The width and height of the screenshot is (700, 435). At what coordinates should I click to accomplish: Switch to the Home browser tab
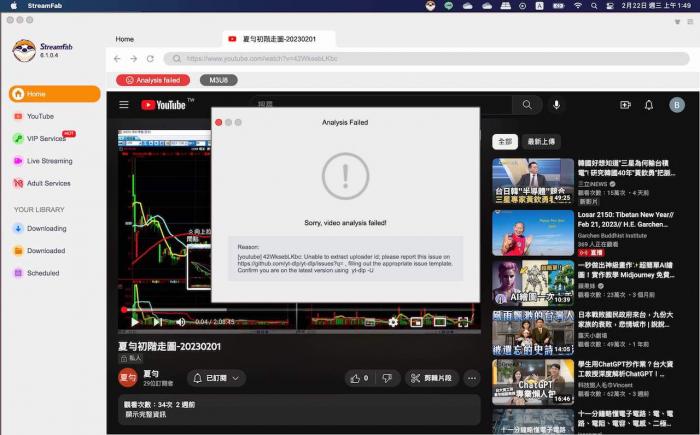click(125, 39)
